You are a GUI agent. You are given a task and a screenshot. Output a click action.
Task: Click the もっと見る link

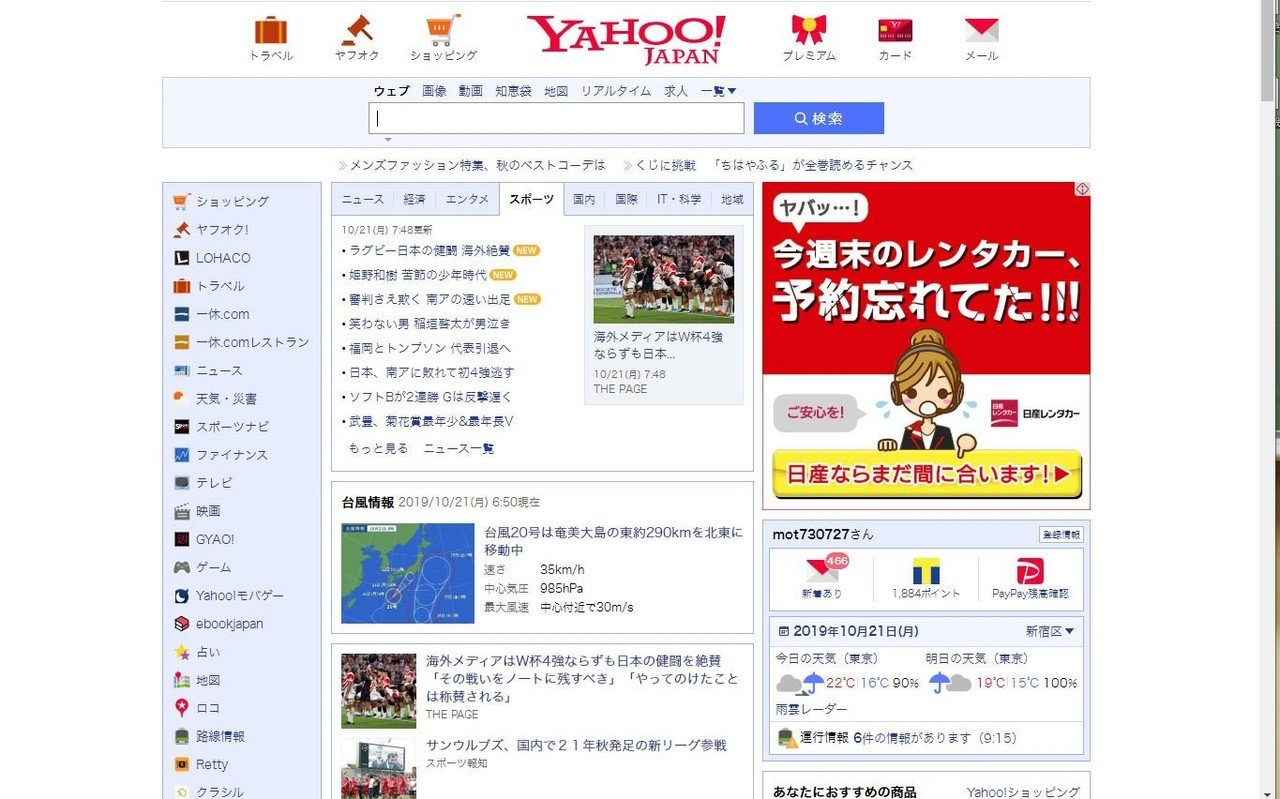378,448
